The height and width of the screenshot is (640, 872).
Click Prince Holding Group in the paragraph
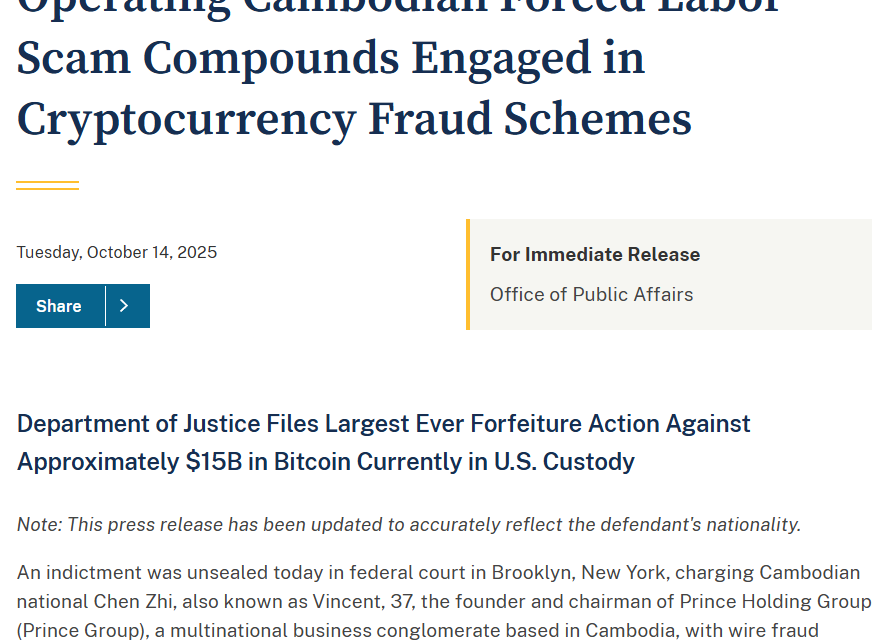coord(776,602)
